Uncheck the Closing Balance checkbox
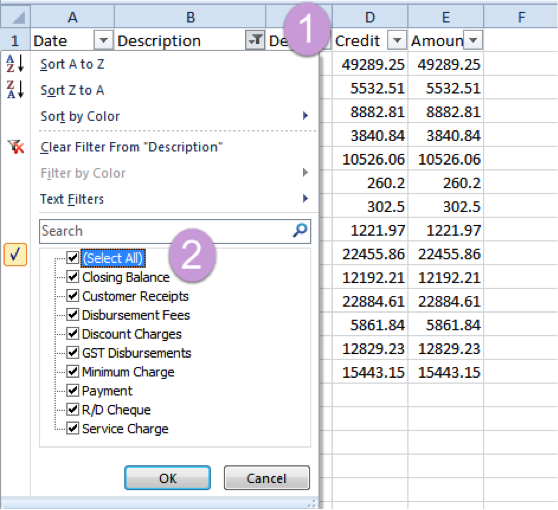 point(73,277)
